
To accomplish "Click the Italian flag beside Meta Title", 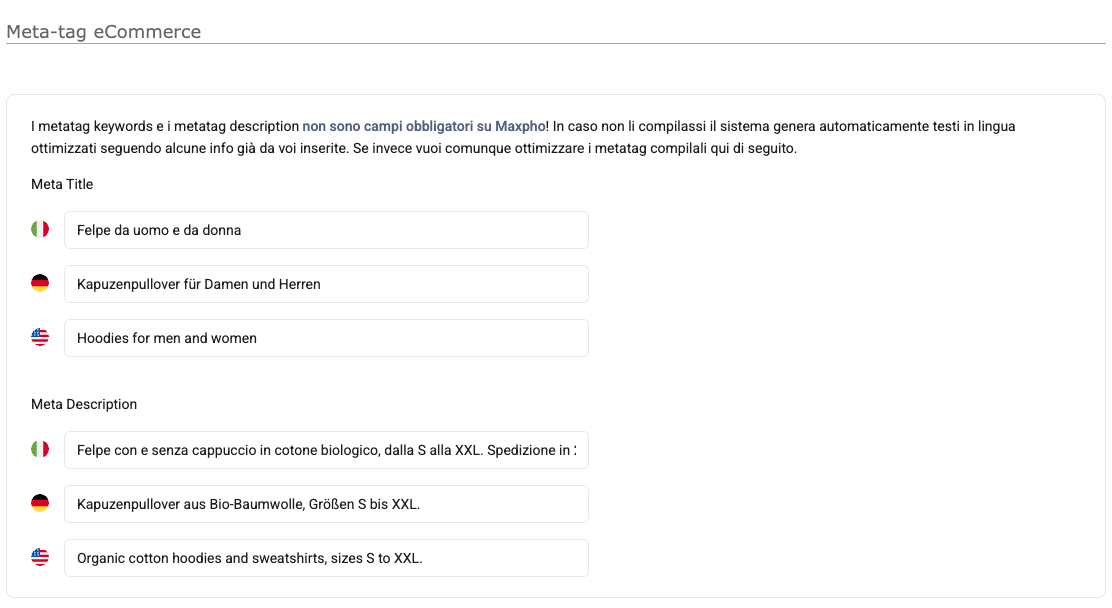I will 40,229.
